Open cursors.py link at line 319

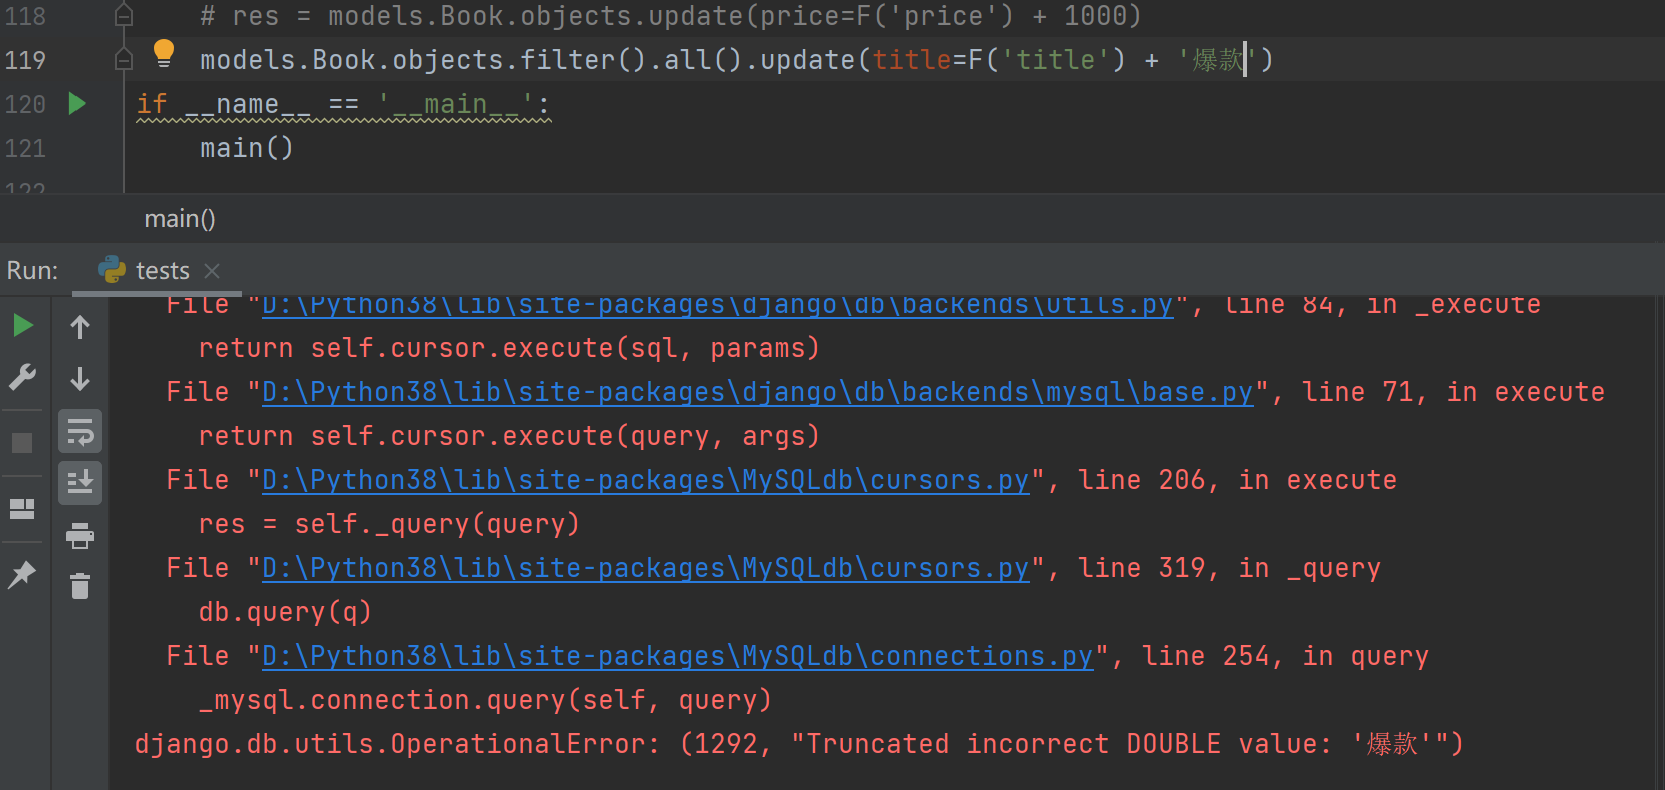[x=645, y=568]
